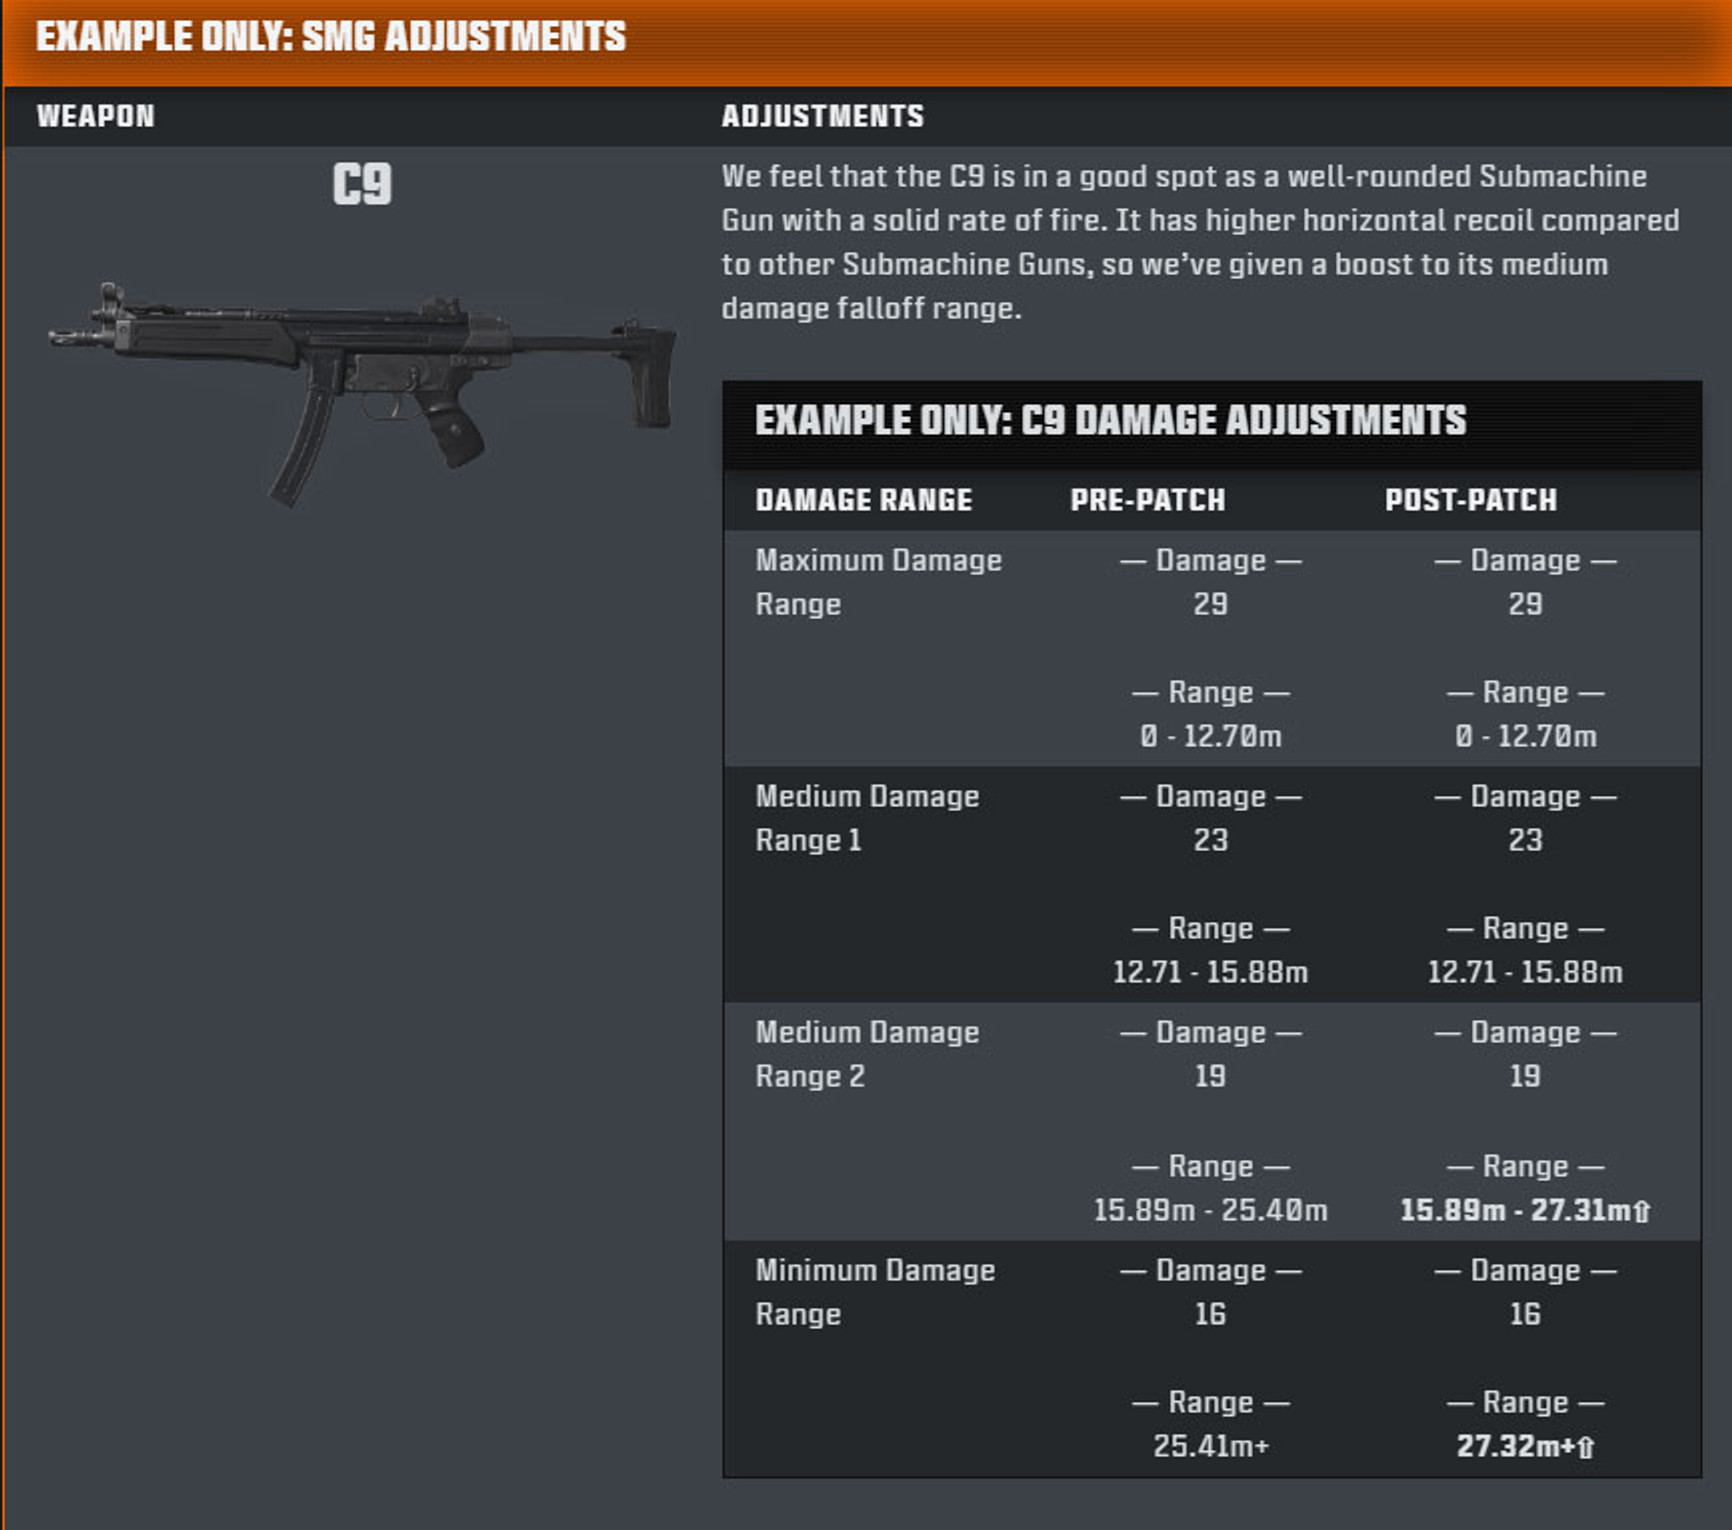Select the Medium Damage Range 2 row label

click(x=867, y=1054)
